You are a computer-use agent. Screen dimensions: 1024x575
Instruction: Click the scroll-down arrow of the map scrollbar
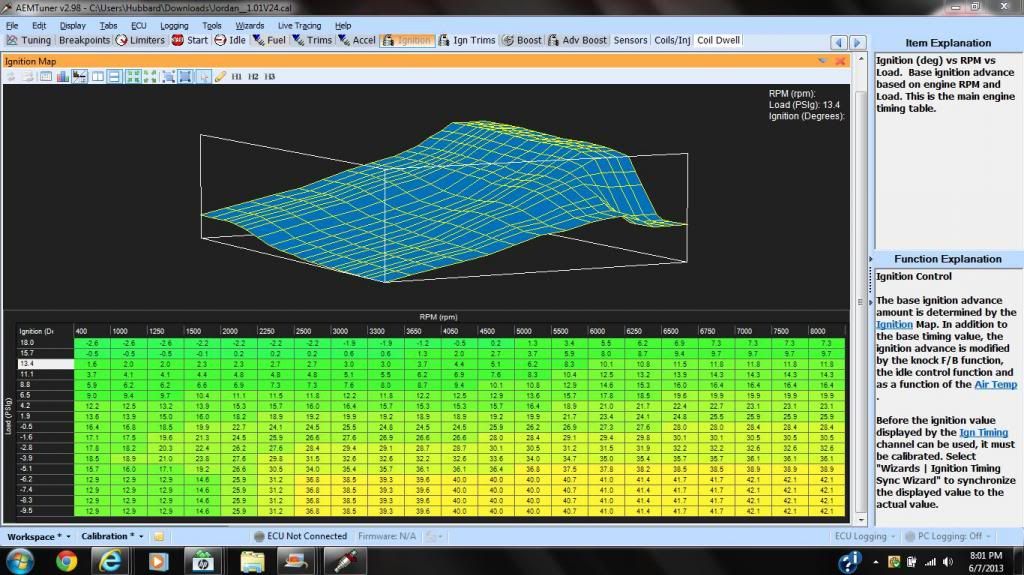(x=861, y=520)
